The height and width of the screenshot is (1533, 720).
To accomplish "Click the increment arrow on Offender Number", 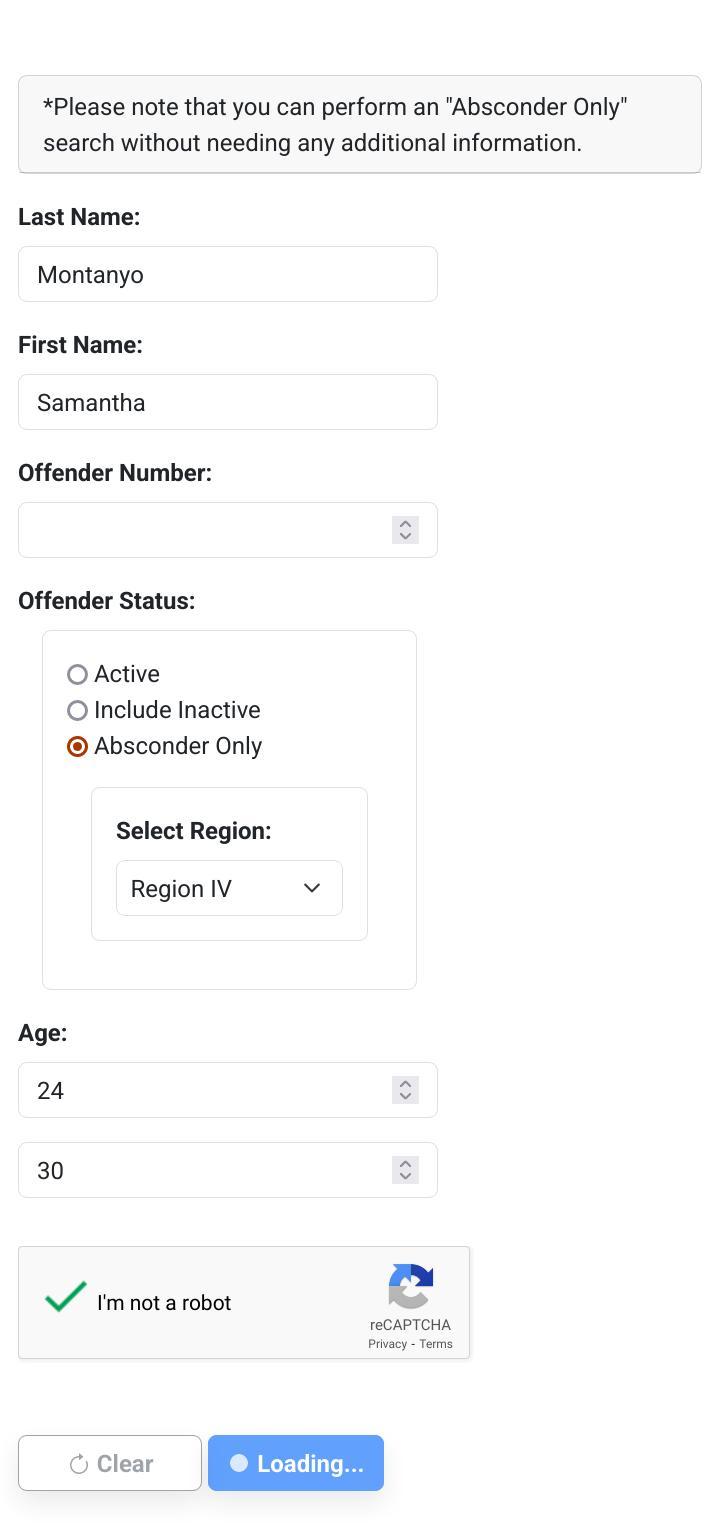I will click(x=405, y=524).
